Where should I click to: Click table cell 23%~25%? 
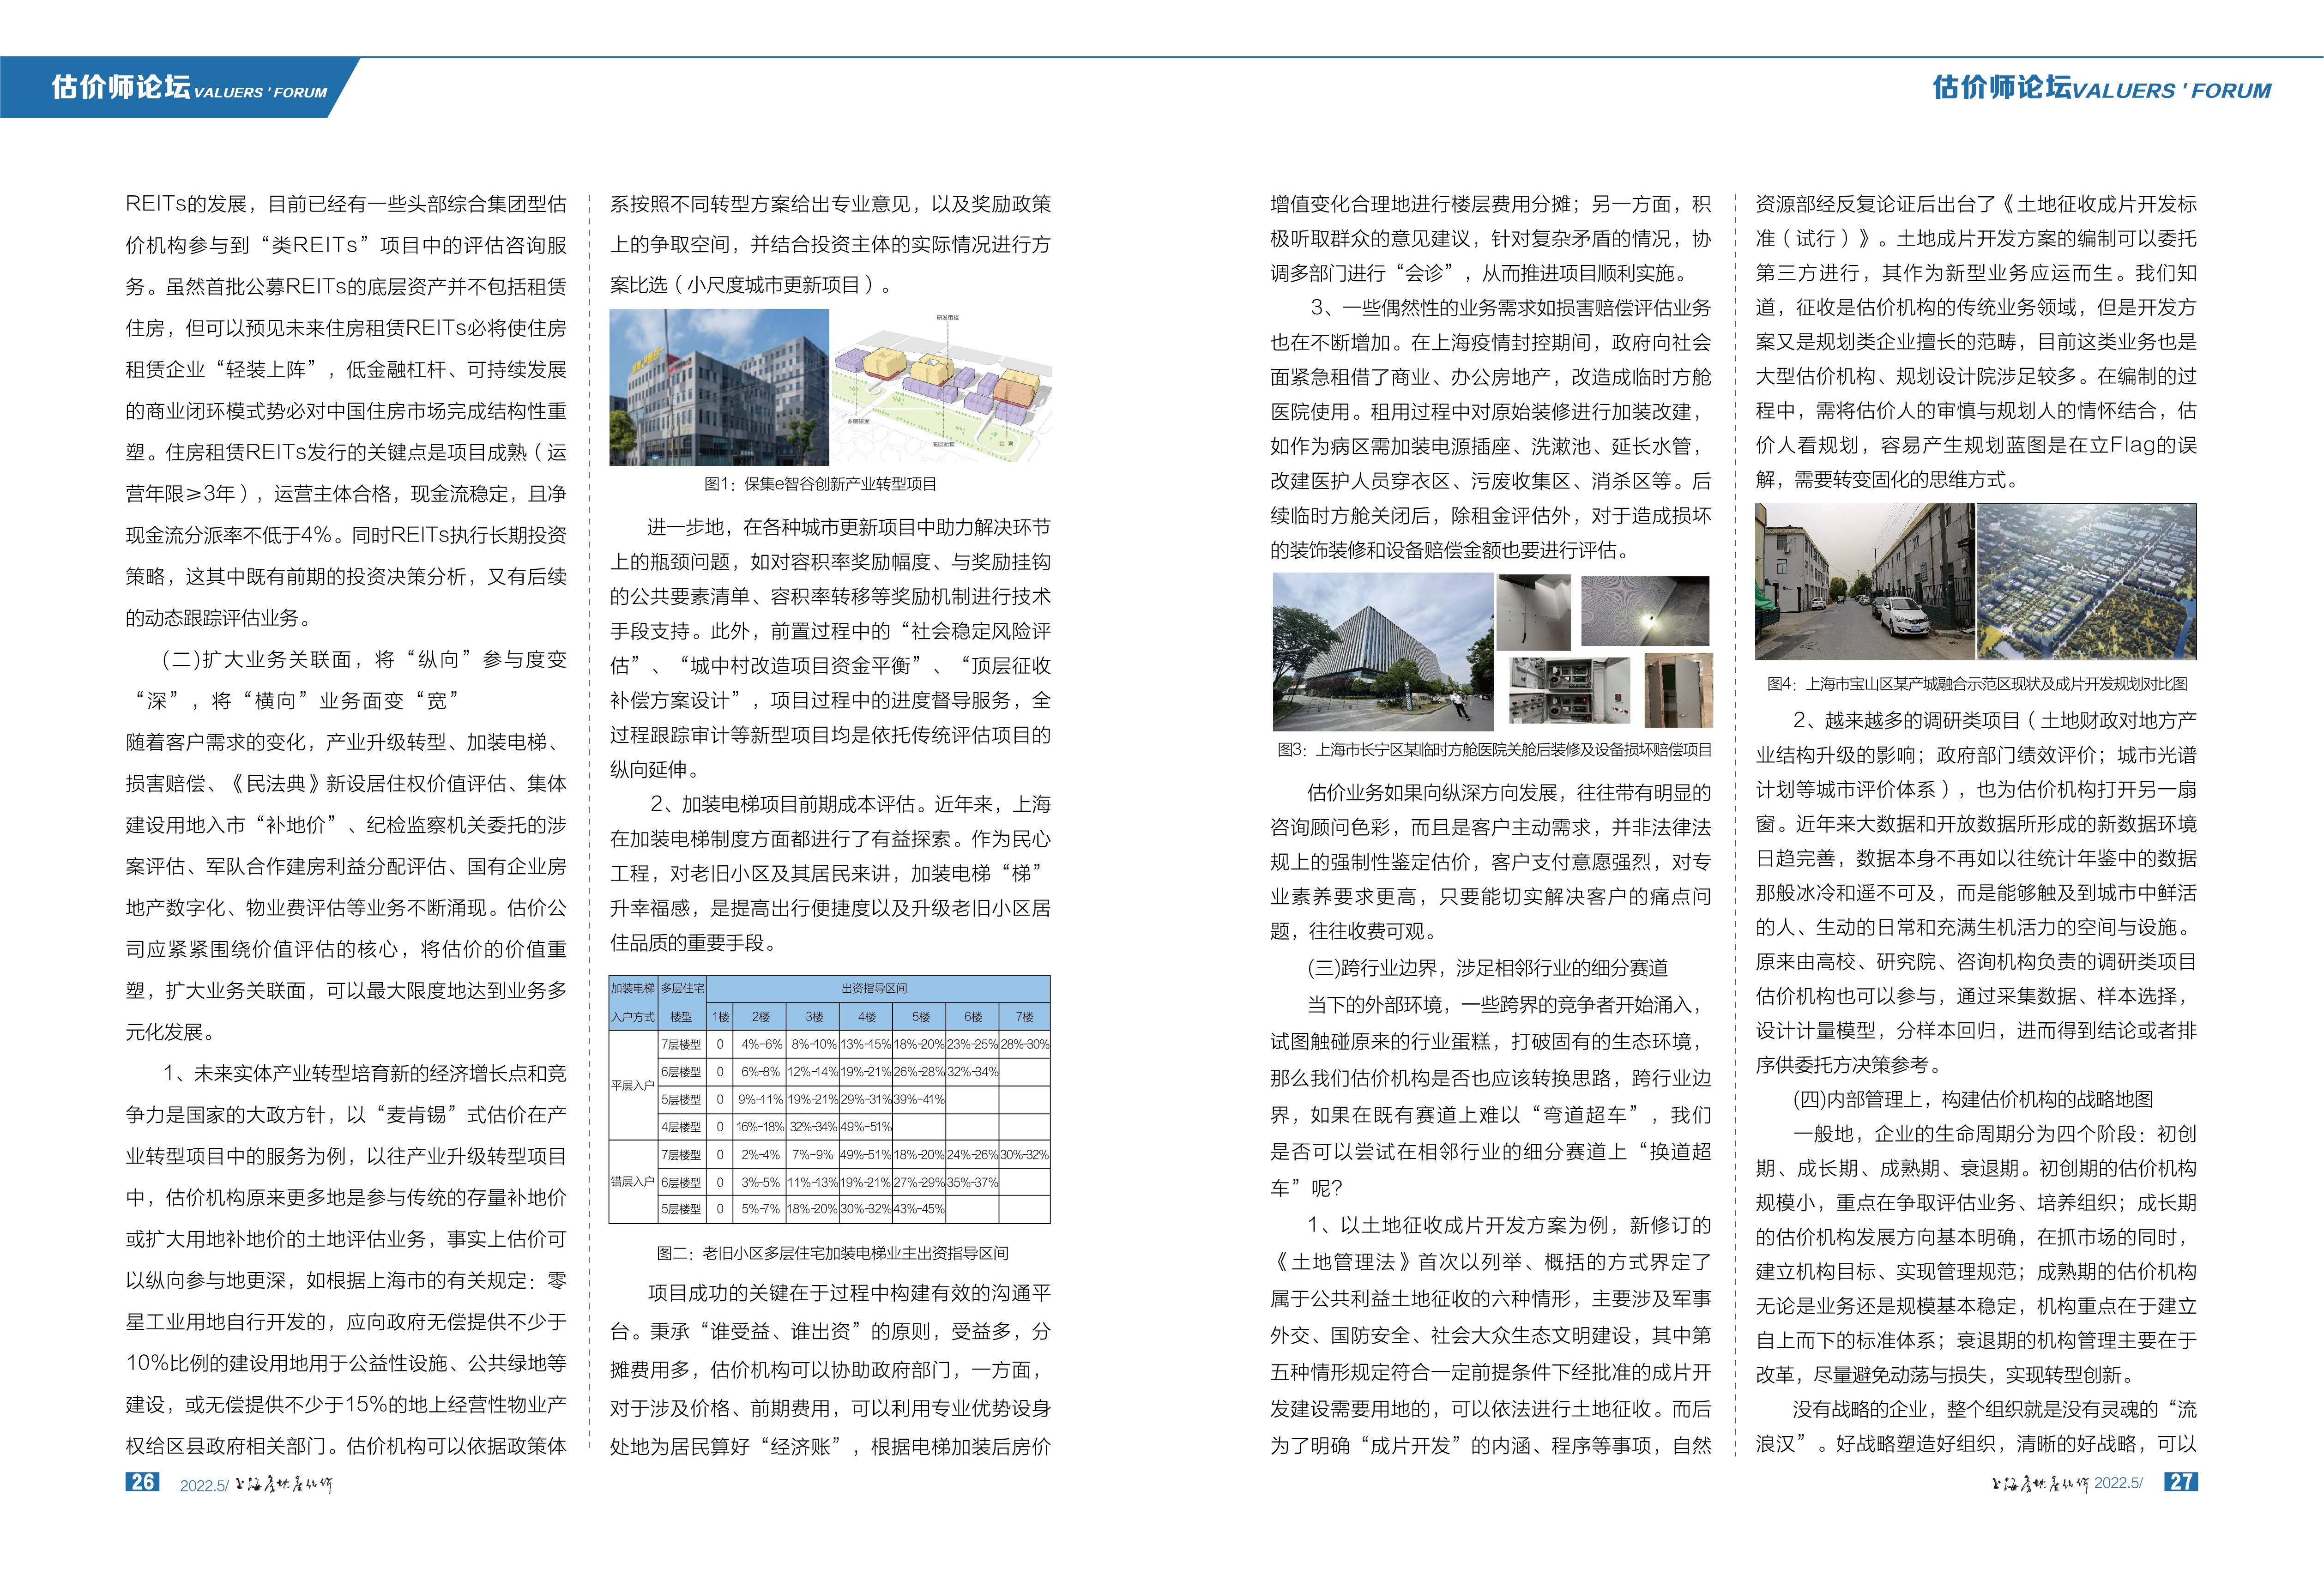(x=972, y=1044)
